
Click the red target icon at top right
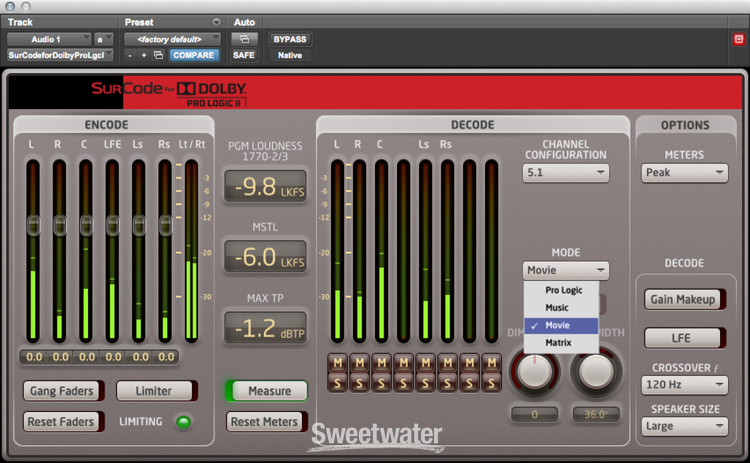coord(738,39)
